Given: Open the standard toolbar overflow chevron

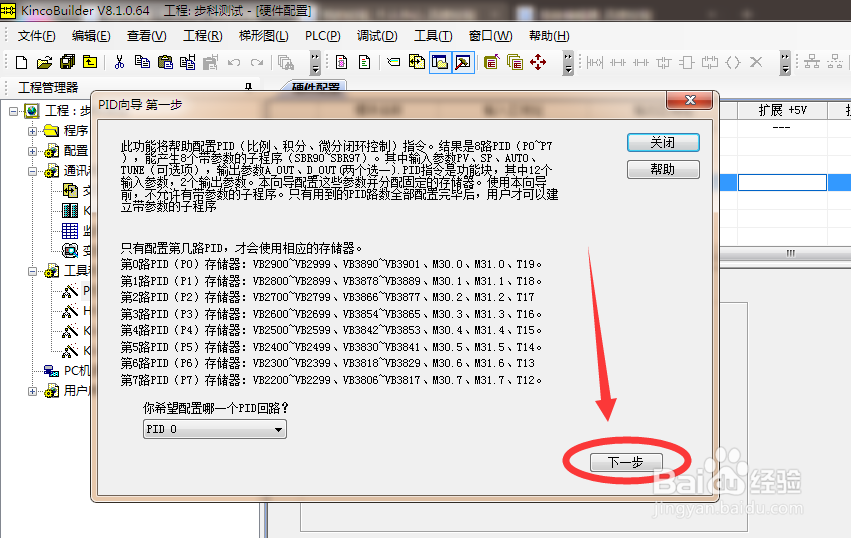Looking at the screenshot, I should pyautogui.click(x=315, y=63).
